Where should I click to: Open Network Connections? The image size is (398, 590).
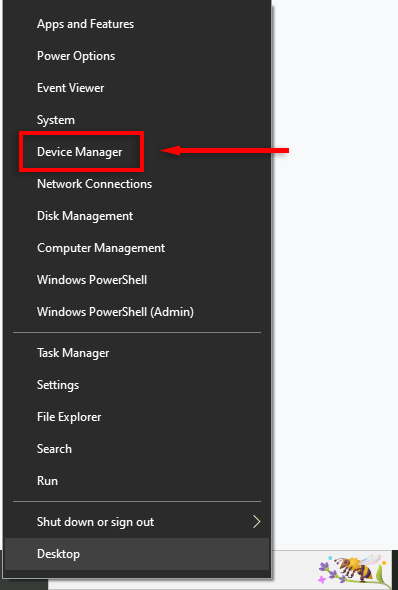click(x=137, y=184)
